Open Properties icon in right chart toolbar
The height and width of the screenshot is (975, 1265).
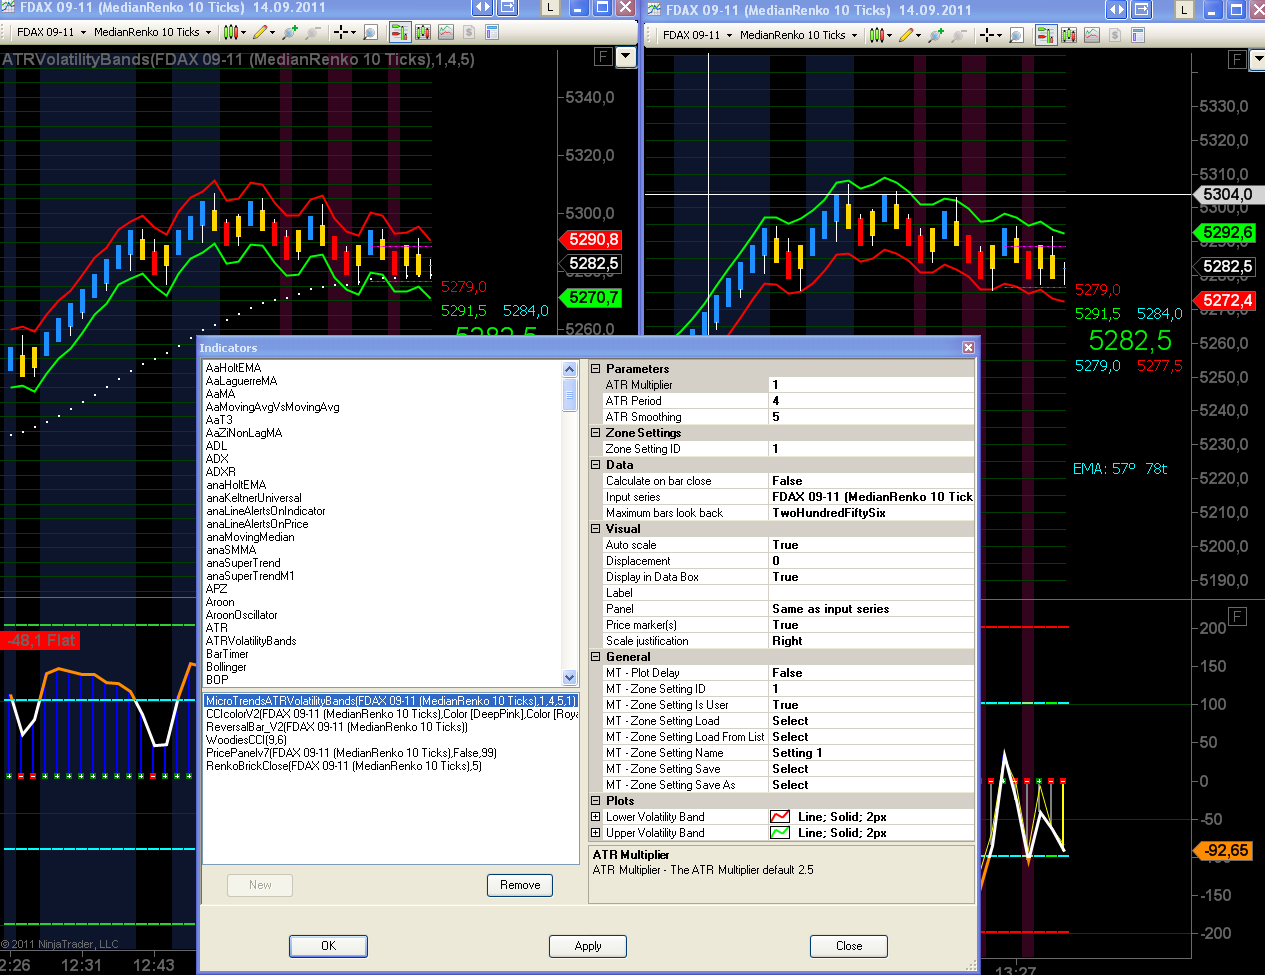(x=1138, y=35)
